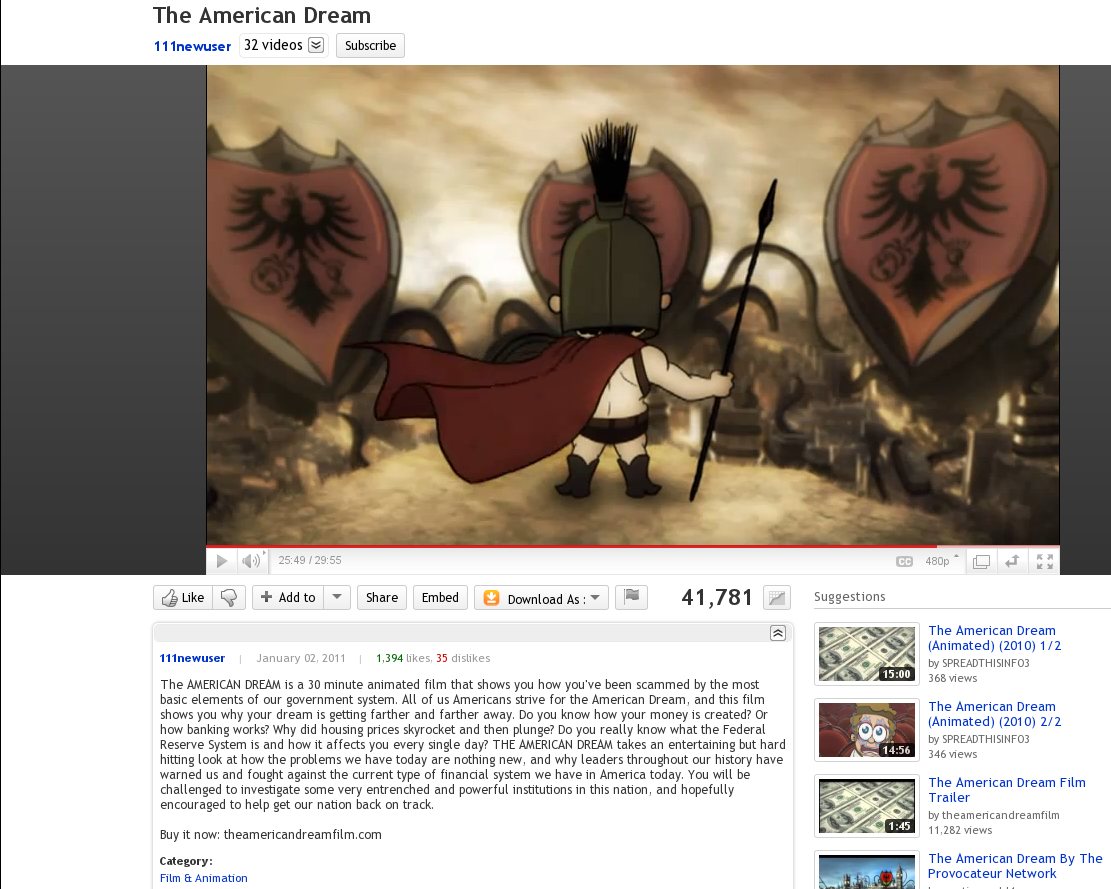
Task: Click the Add to button
Action: 288,598
